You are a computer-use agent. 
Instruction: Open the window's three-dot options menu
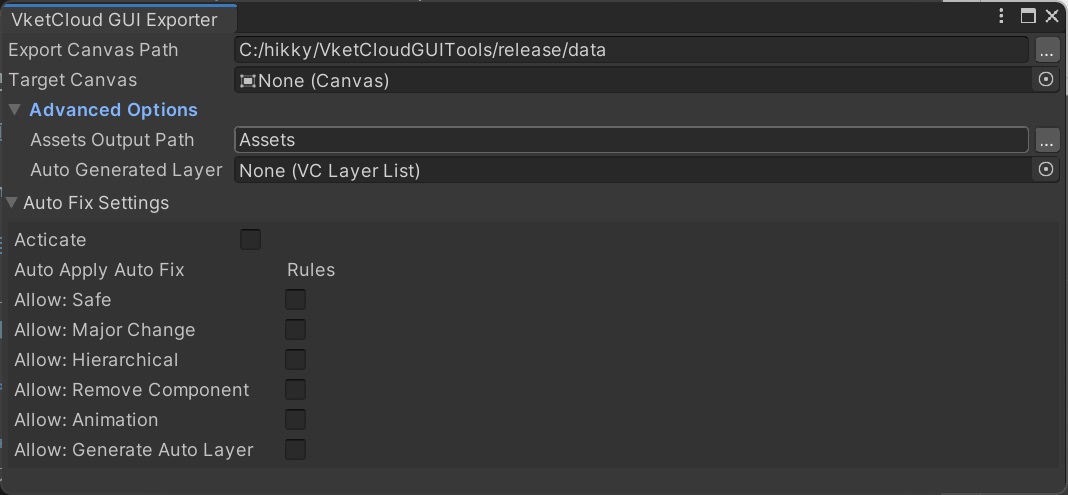pyautogui.click(x=1002, y=16)
